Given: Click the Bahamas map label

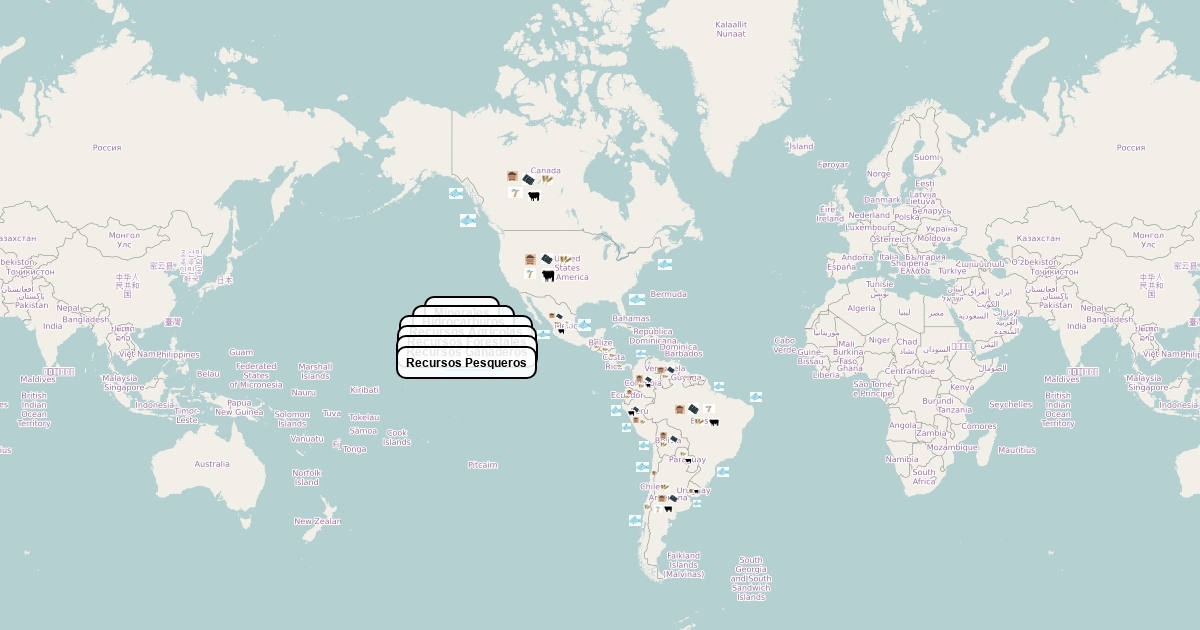Looking at the screenshot, I should (631, 318).
